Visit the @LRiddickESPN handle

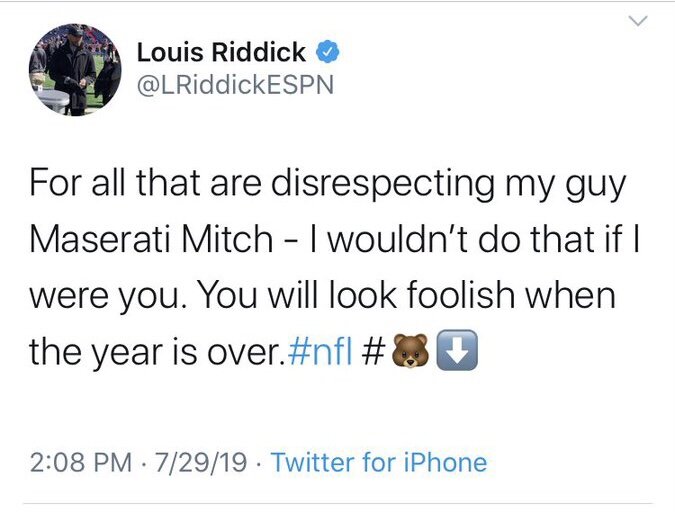[234, 84]
